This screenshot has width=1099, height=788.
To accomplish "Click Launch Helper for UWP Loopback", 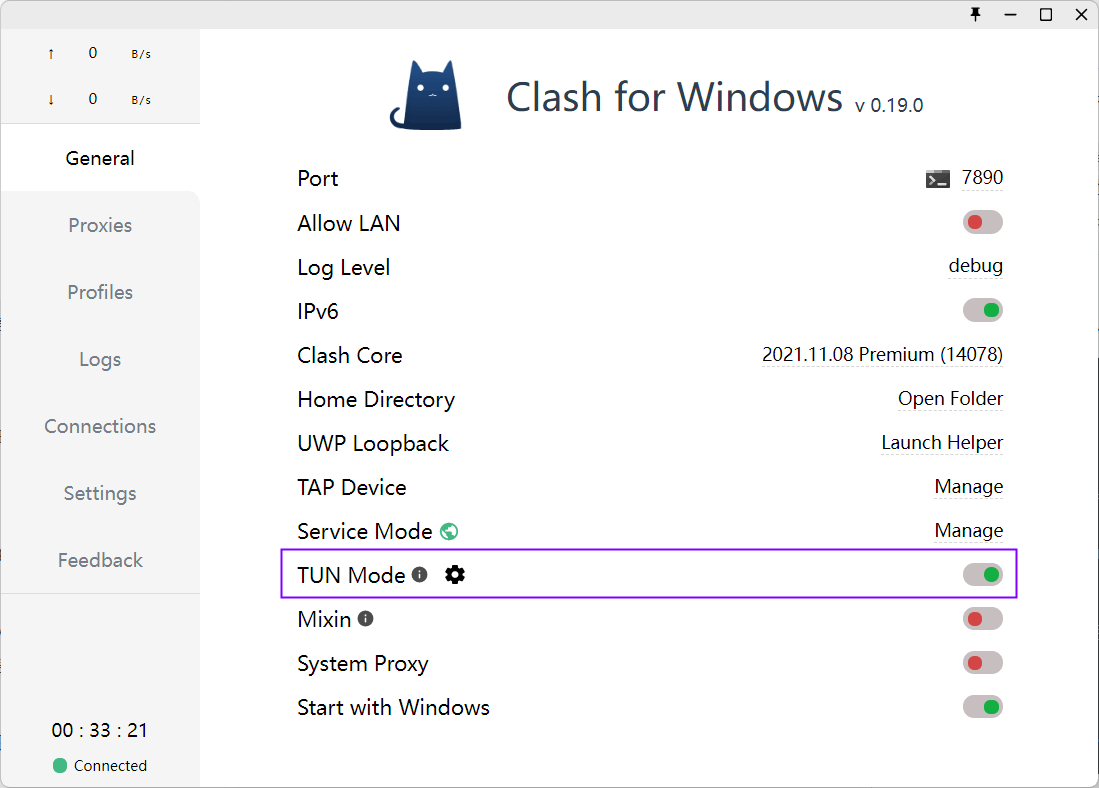I will click(x=941, y=442).
